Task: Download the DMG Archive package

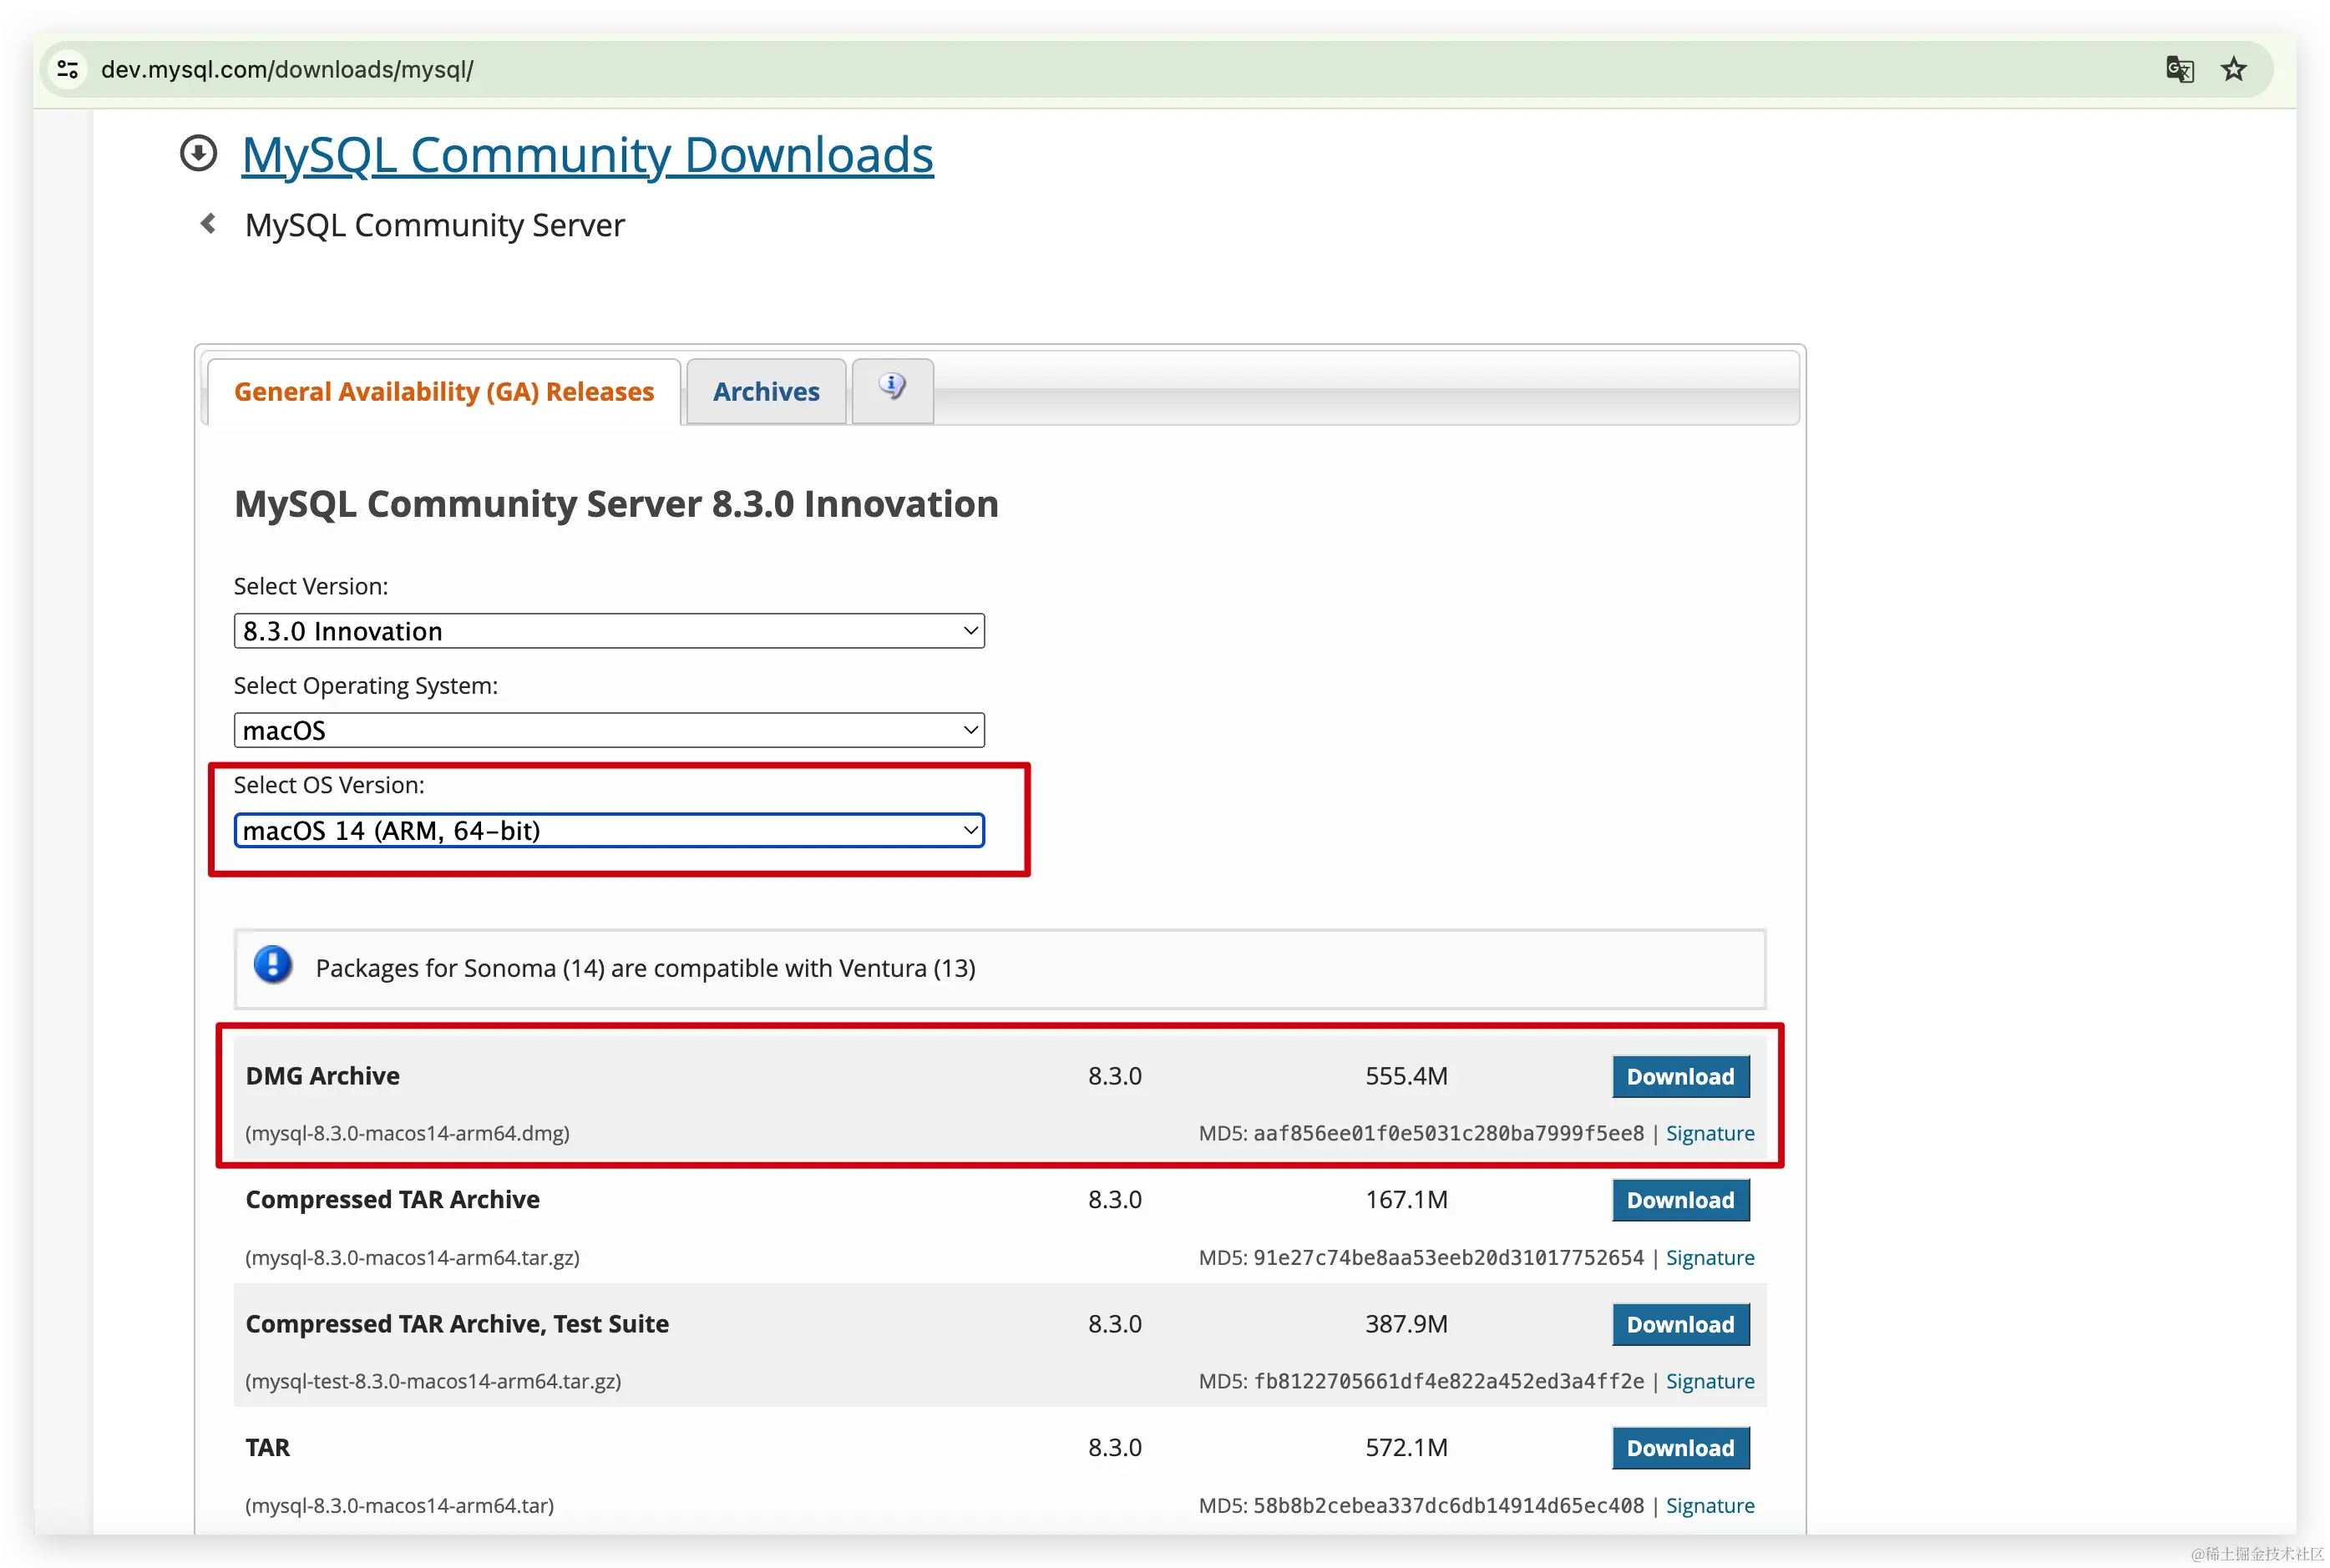Action: click(x=1680, y=1076)
